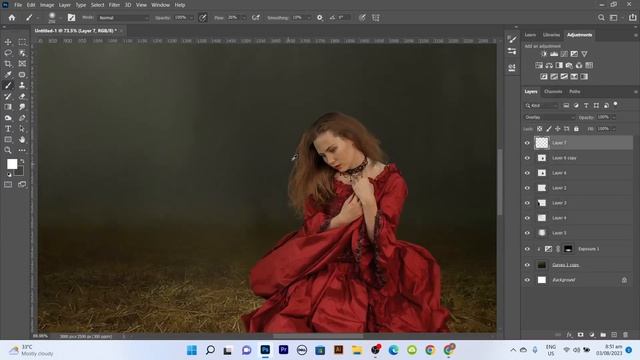
Task: Add an Invert adjustment
Action: 544,76
